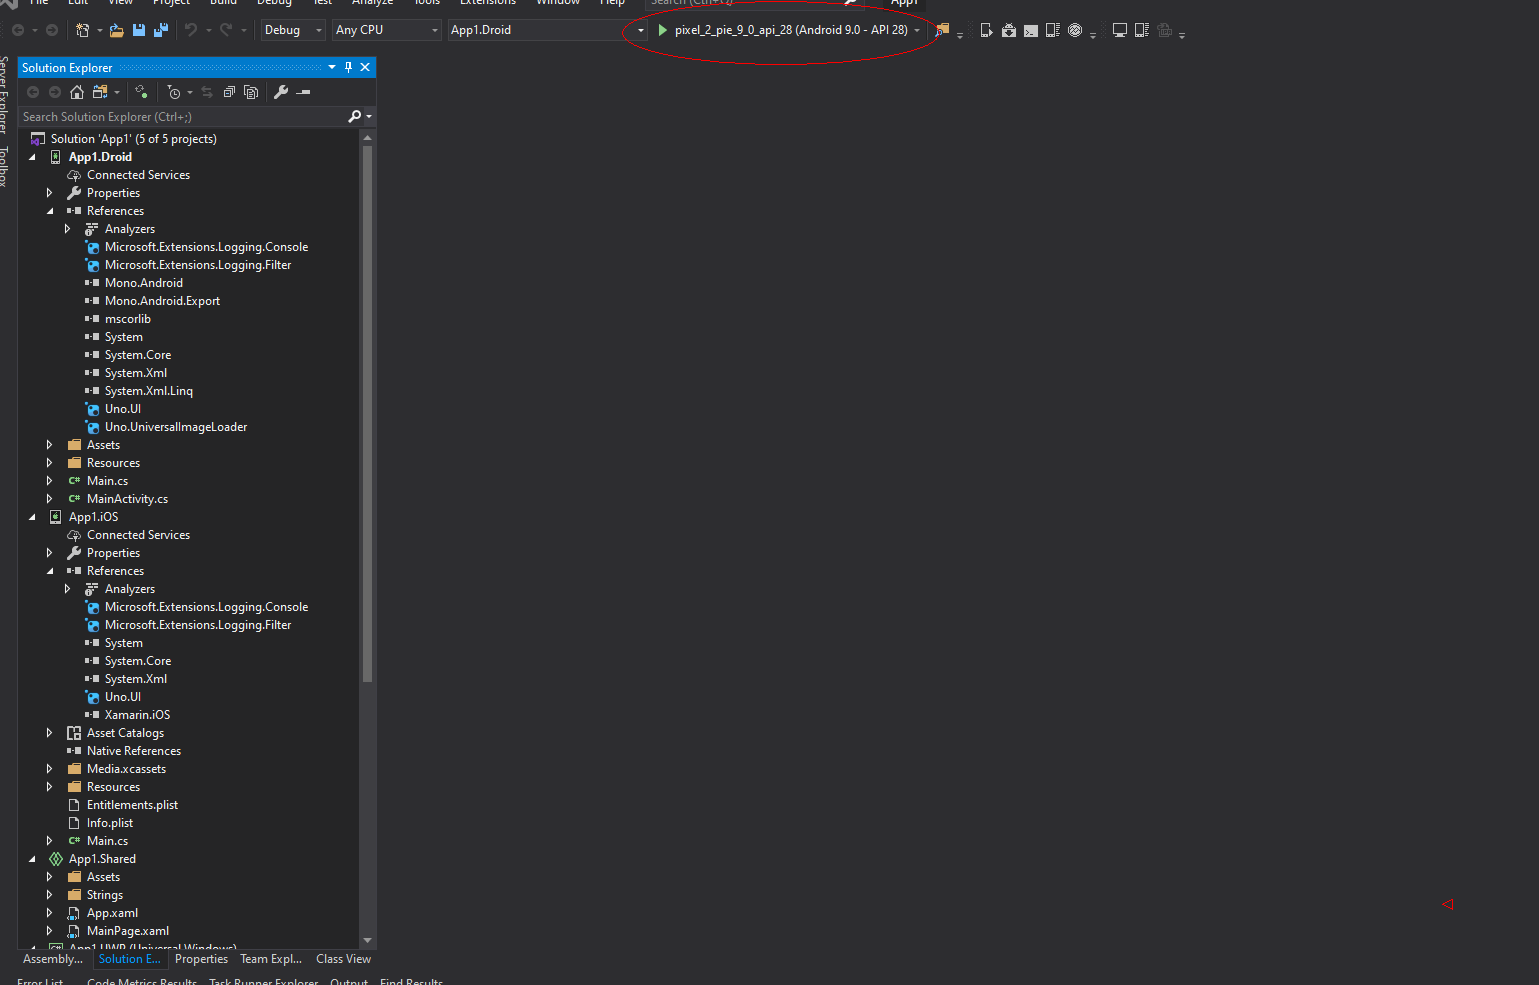Image resolution: width=1539 pixels, height=985 pixels.
Task: Expand the Assets folder under App1.Droid
Action: 49,444
